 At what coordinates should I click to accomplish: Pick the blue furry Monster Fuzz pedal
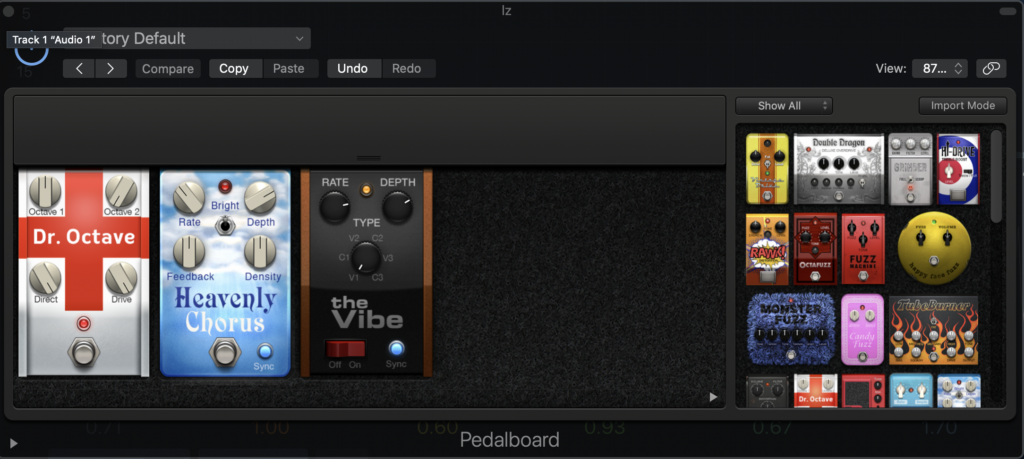[x=791, y=329]
